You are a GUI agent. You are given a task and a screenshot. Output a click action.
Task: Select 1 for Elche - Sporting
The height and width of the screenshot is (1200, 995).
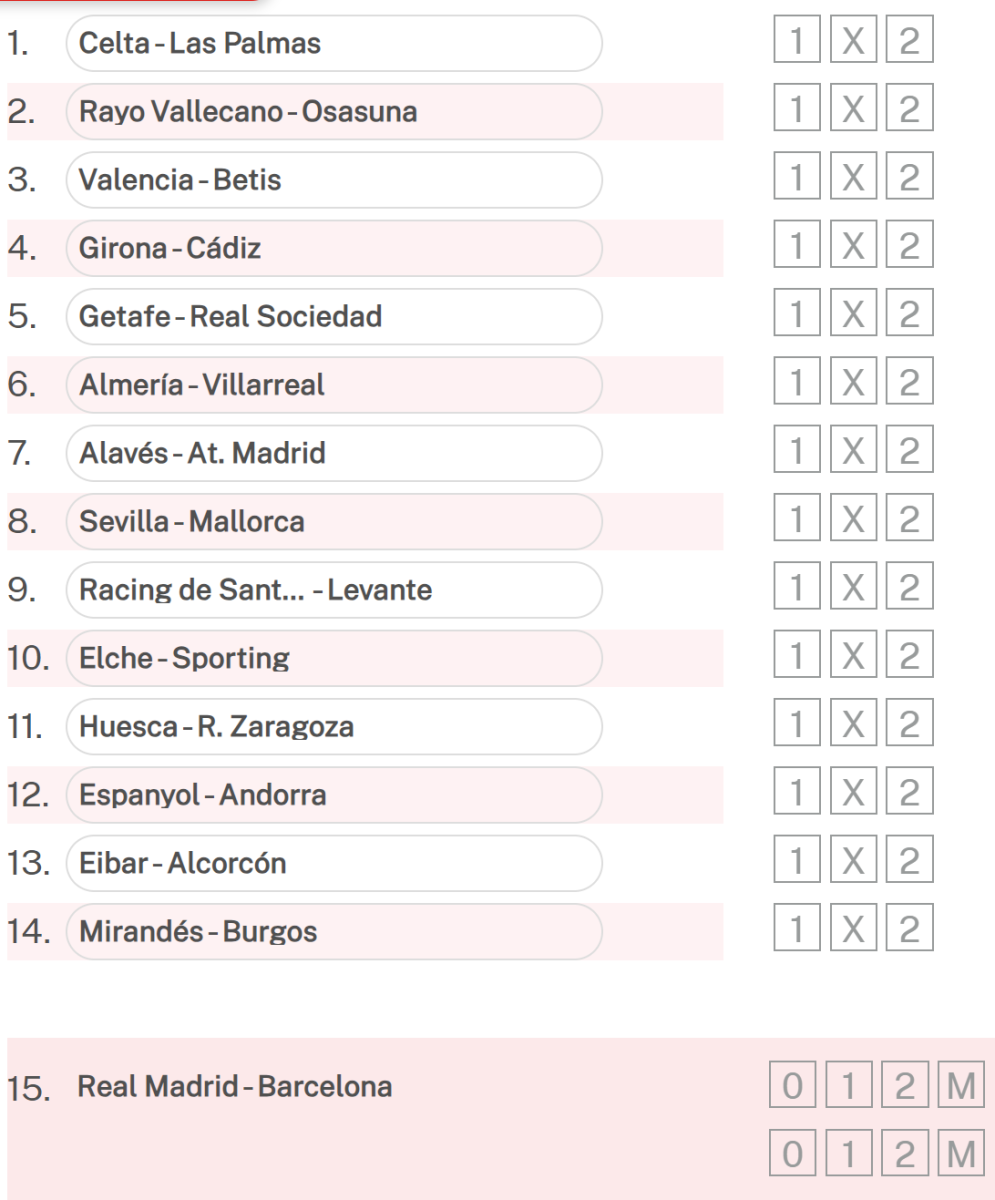pos(796,659)
